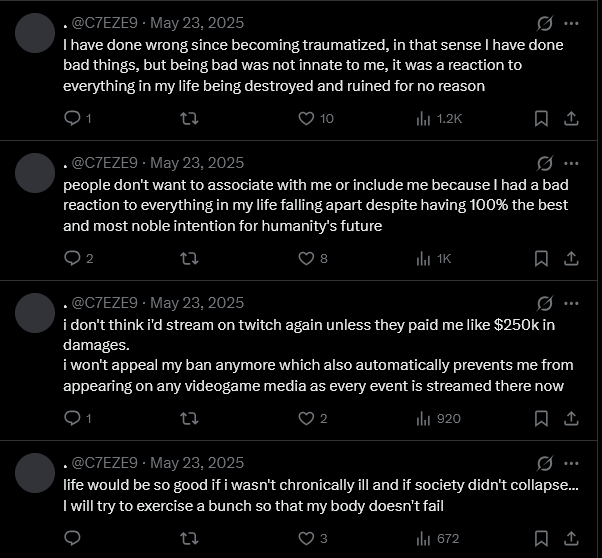
Task: Click avatar of the 'chronically ill' post
Action: coord(35,473)
